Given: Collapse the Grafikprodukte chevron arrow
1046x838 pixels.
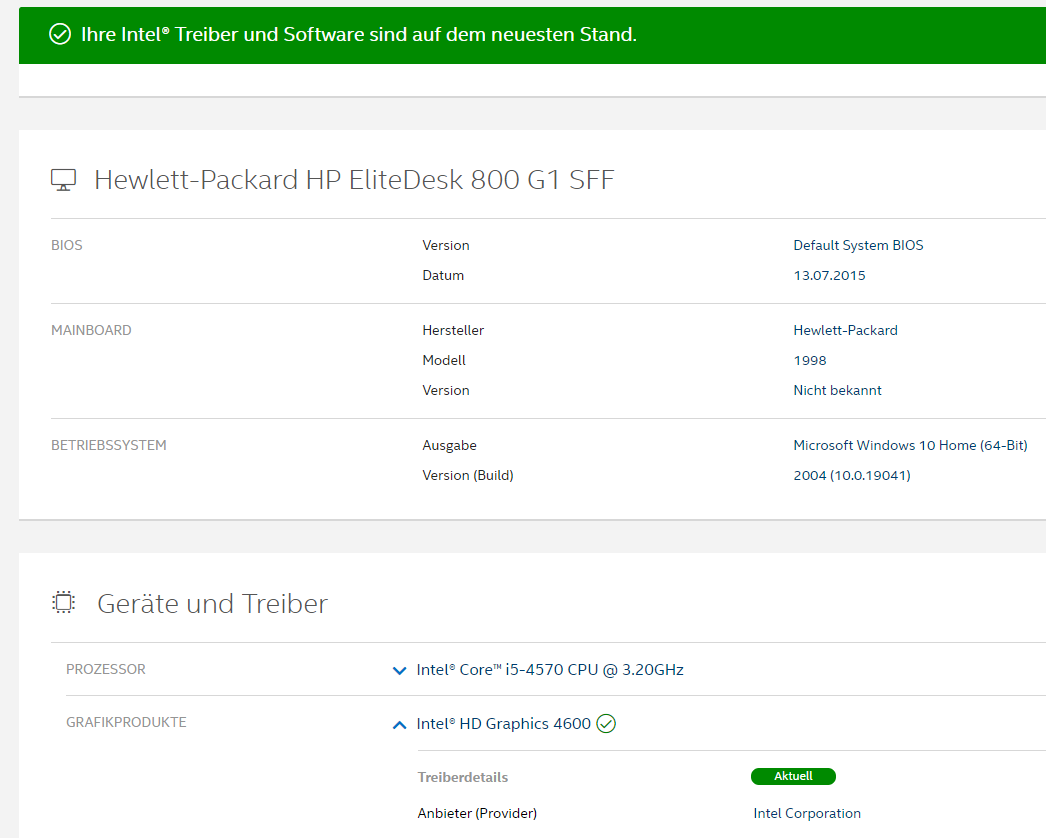Looking at the screenshot, I should (400, 724).
